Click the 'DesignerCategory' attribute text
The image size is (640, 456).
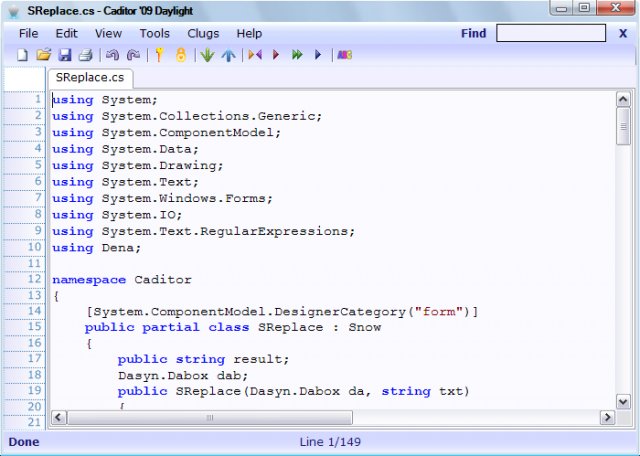[340, 312]
